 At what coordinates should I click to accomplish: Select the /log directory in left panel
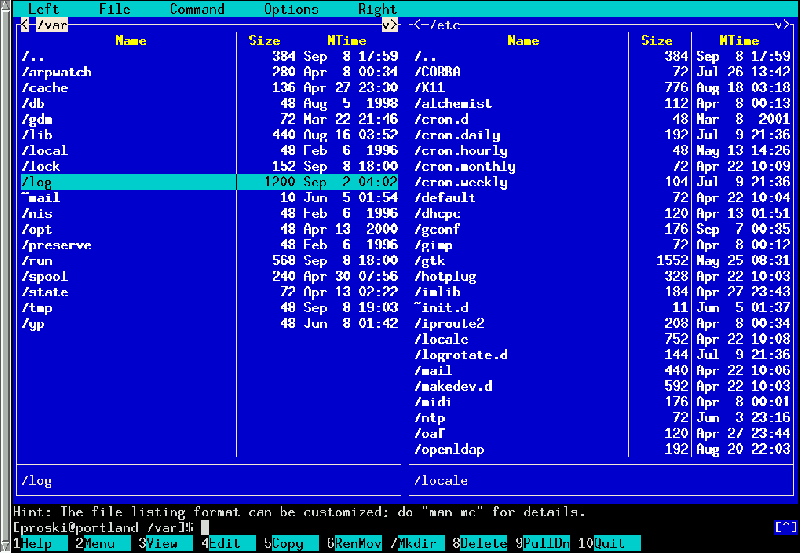(37, 182)
